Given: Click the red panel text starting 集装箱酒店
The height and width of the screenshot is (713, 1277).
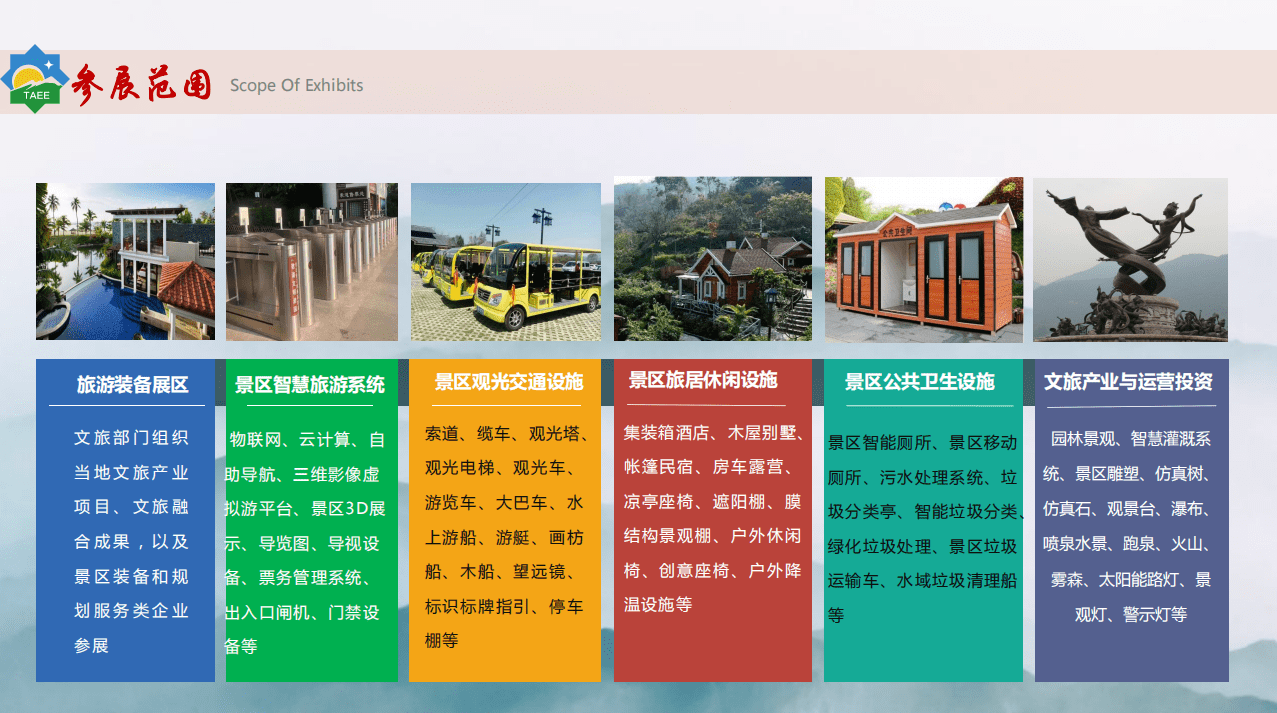Looking at the screenshot, I should [x=712, y=518].
